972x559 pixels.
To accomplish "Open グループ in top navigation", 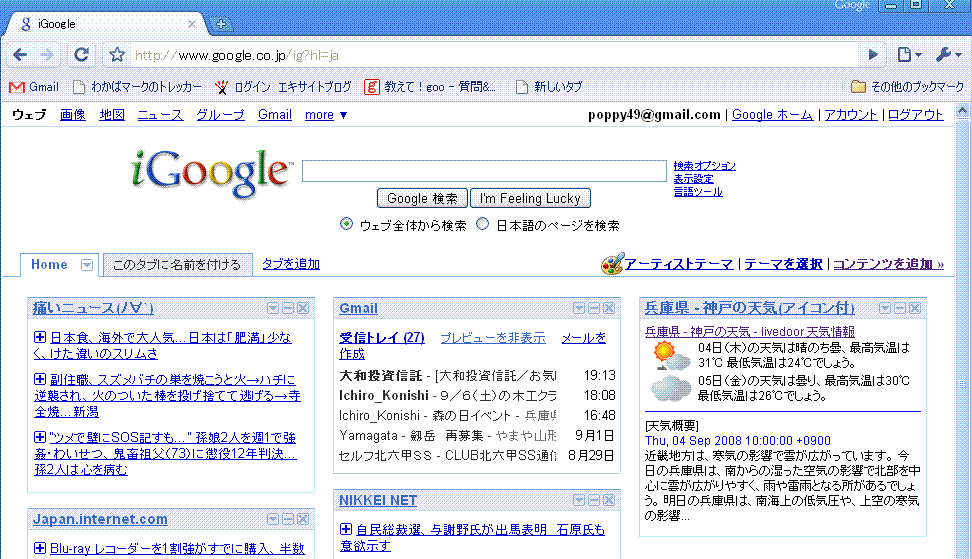I will coord(220,115).
